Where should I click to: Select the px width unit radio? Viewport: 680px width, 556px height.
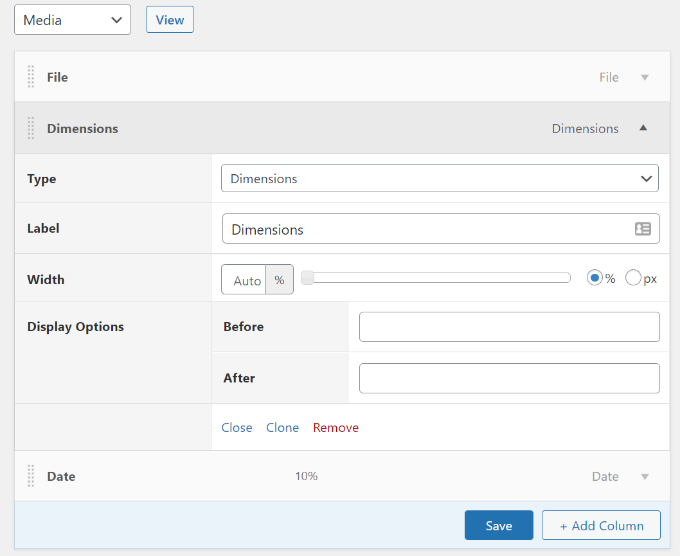pyautogui.click(x=633, y=278)
